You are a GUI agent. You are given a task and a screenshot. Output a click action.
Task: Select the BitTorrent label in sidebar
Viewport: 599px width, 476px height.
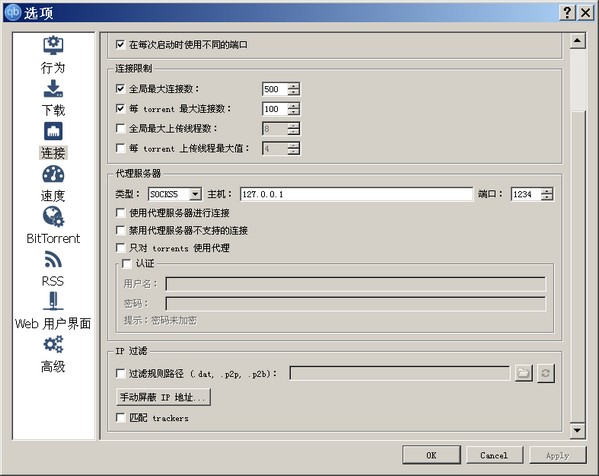(53, 238)
